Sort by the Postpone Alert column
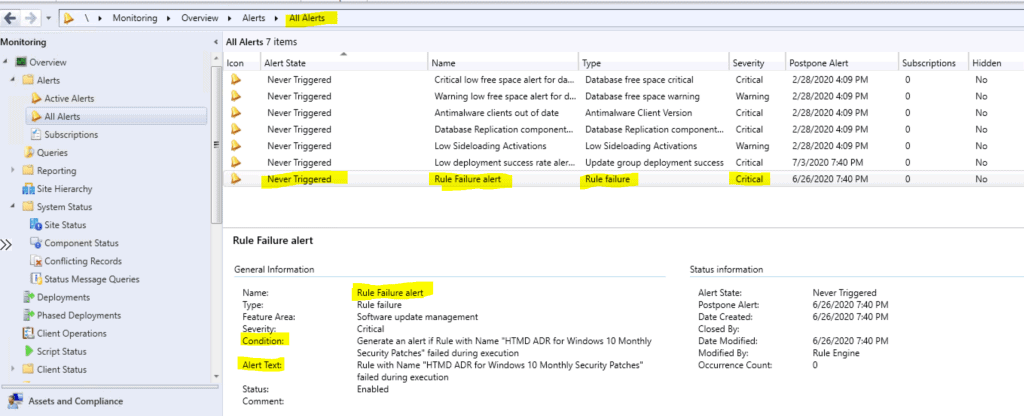The height and width of the screenshot is (416, 1024). (x=841, y=63)
